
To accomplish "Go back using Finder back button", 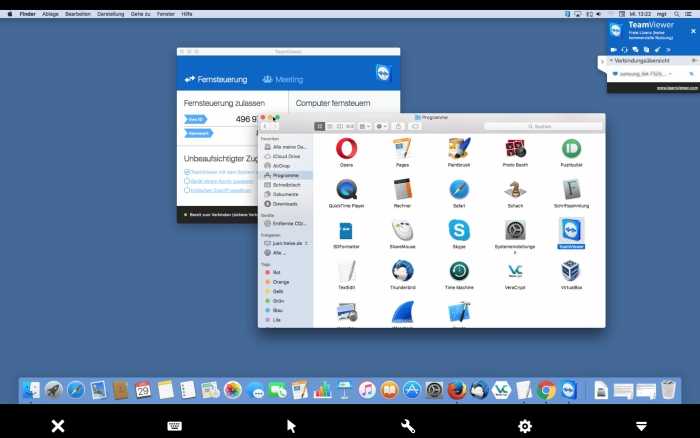I will (x=265, y=126).
